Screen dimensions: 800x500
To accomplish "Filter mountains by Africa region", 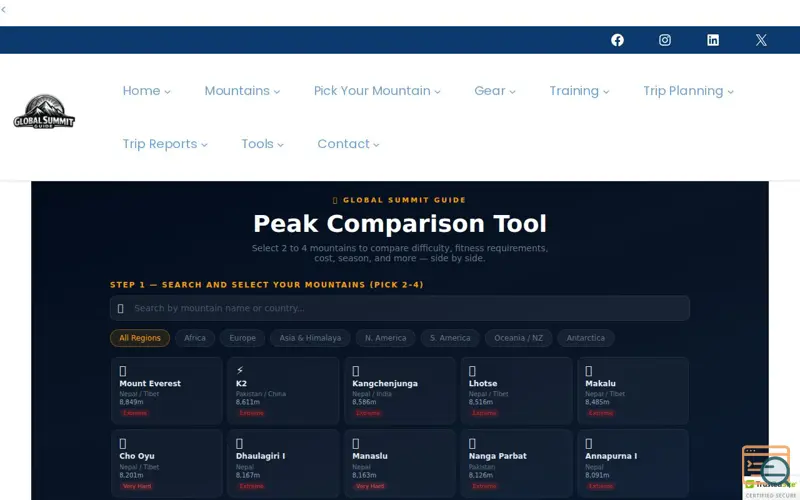I will [x=195, y=338].
